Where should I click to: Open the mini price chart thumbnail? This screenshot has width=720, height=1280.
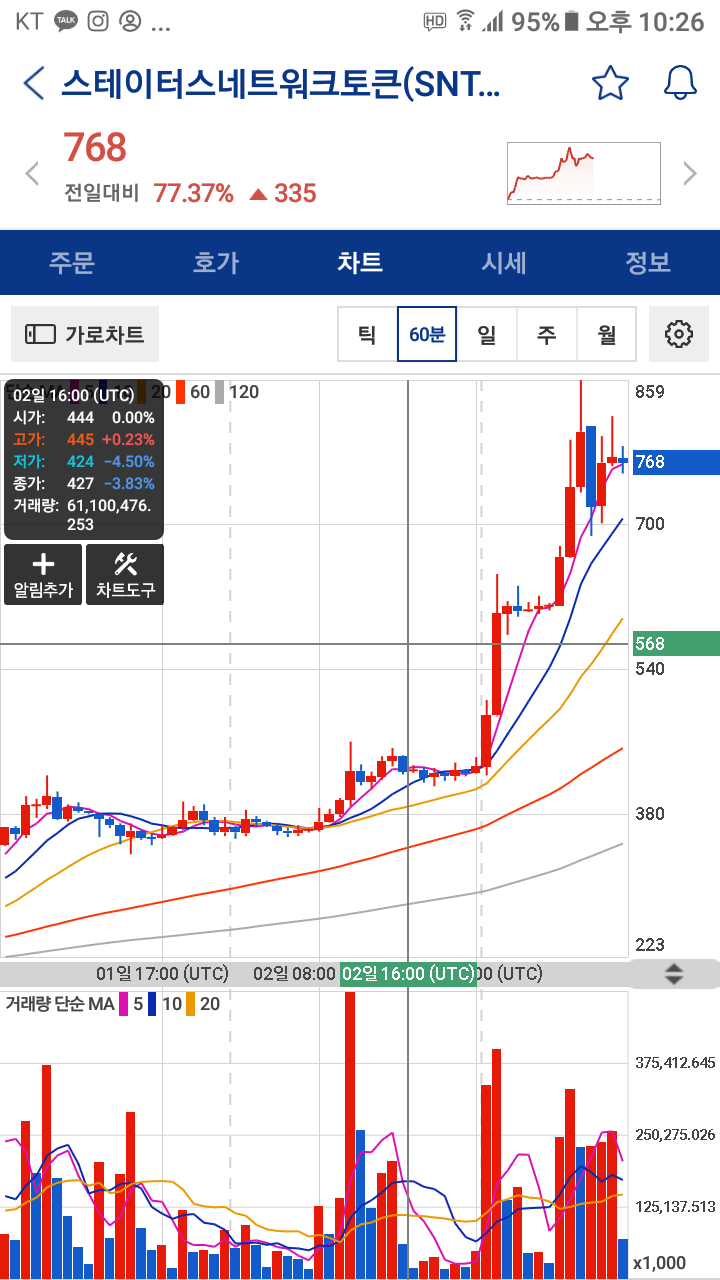[584, 173]
